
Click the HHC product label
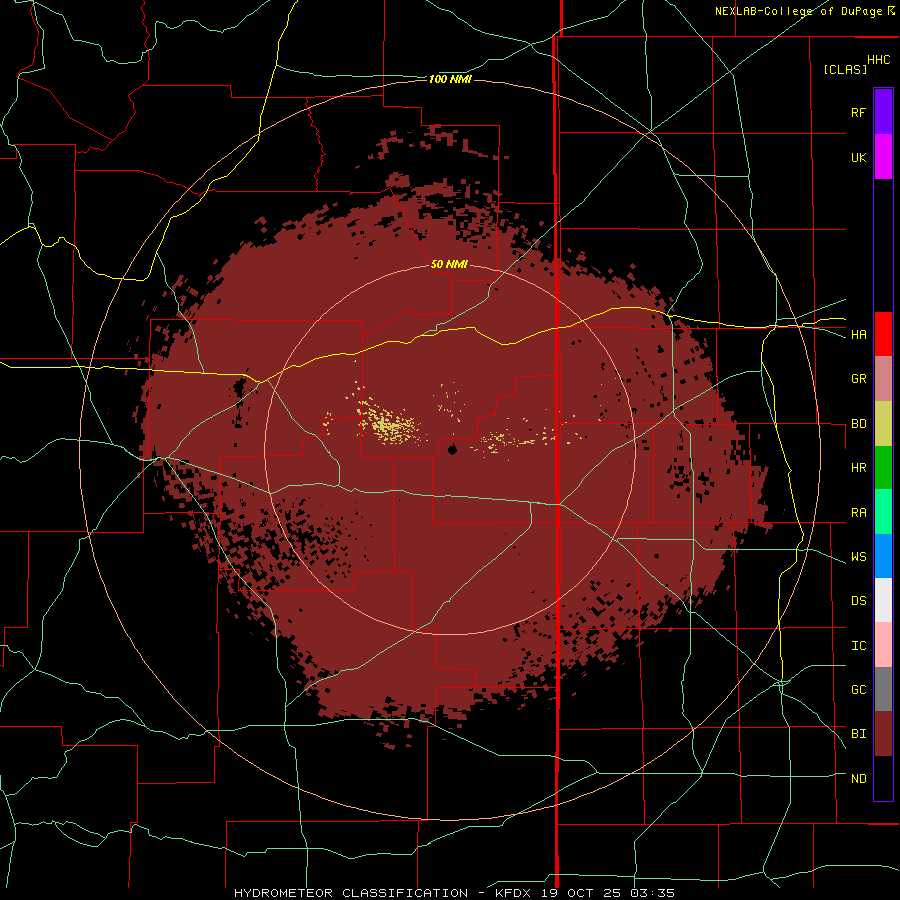[878, 60]
